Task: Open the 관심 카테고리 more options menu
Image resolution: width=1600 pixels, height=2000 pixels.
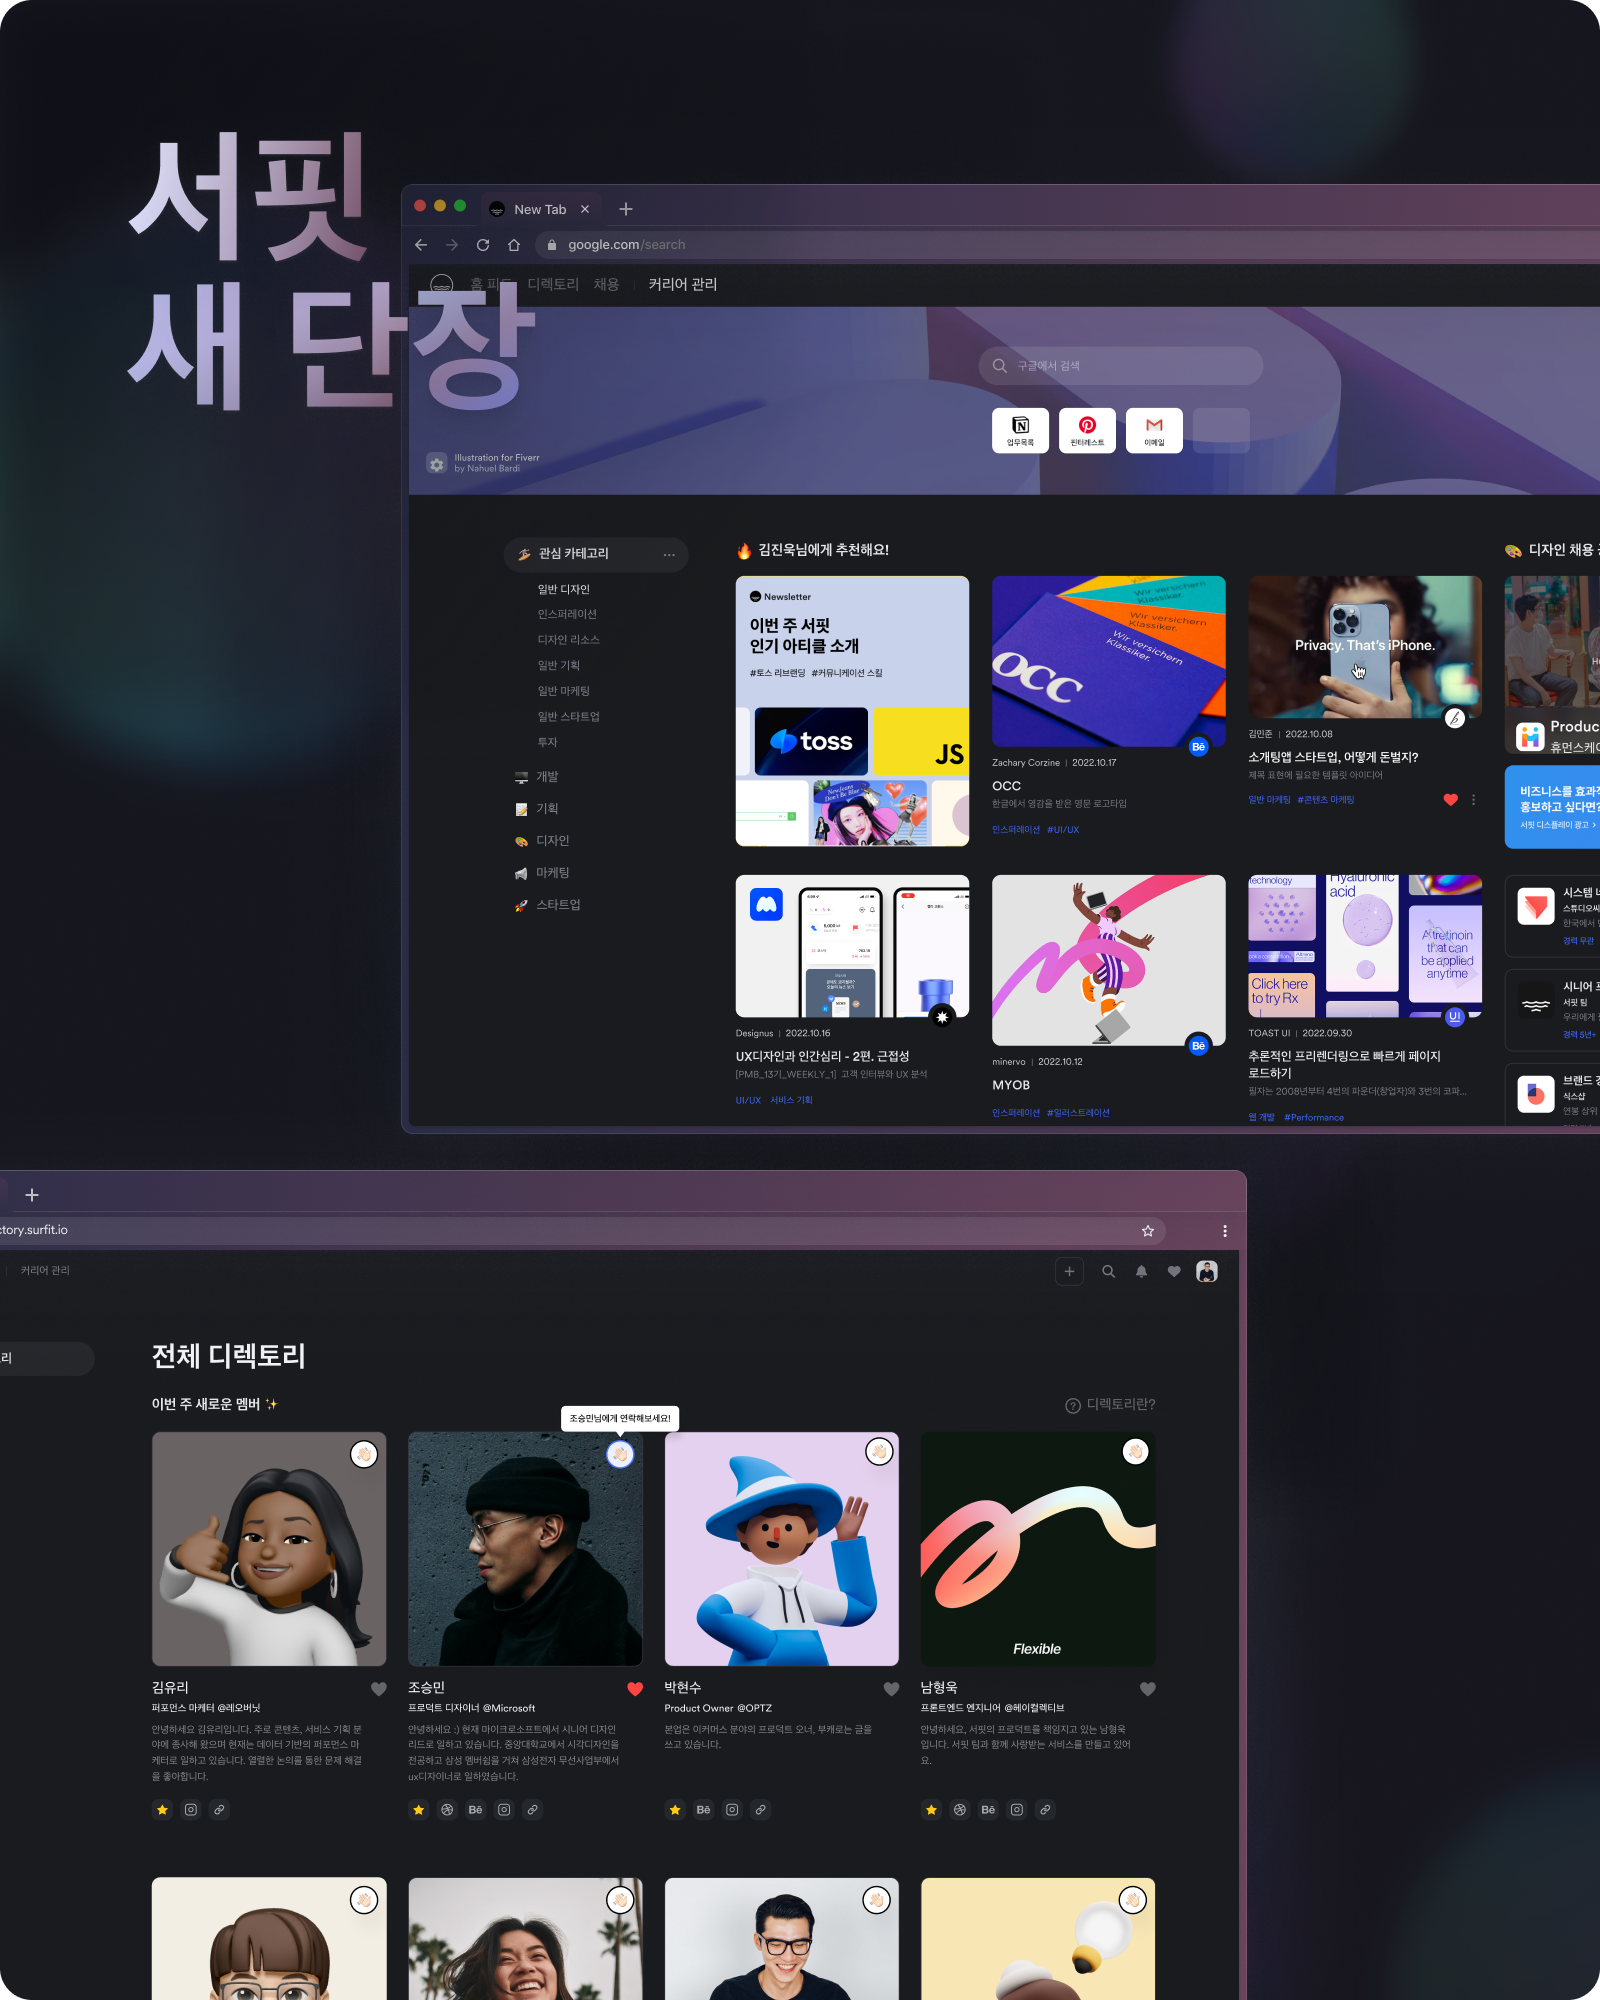Action: (669, 554)
